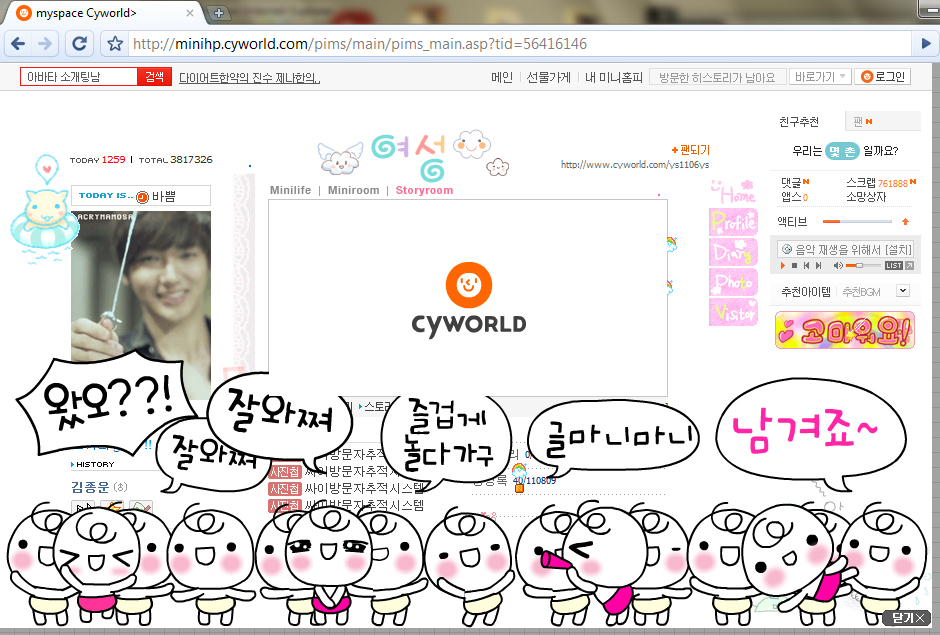Select the myspace Cyworld browser tab
Screen dimensions: 940x635
(102, 13)
